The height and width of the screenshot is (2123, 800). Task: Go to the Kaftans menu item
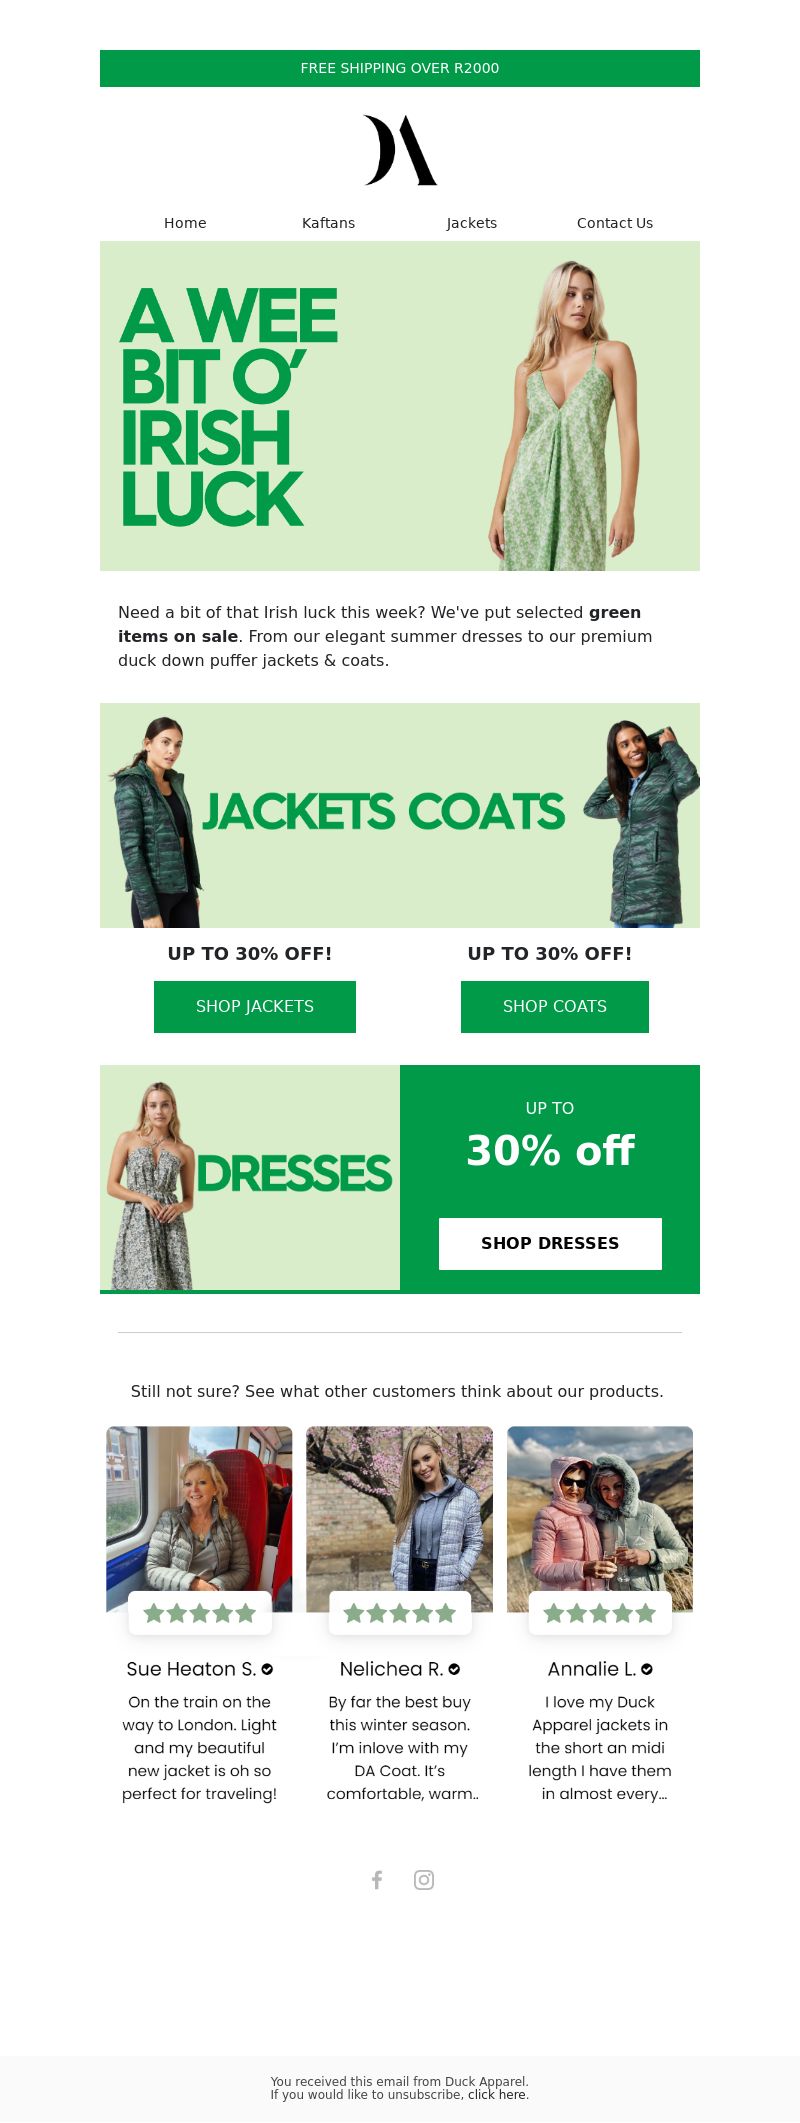coord(328,223)
